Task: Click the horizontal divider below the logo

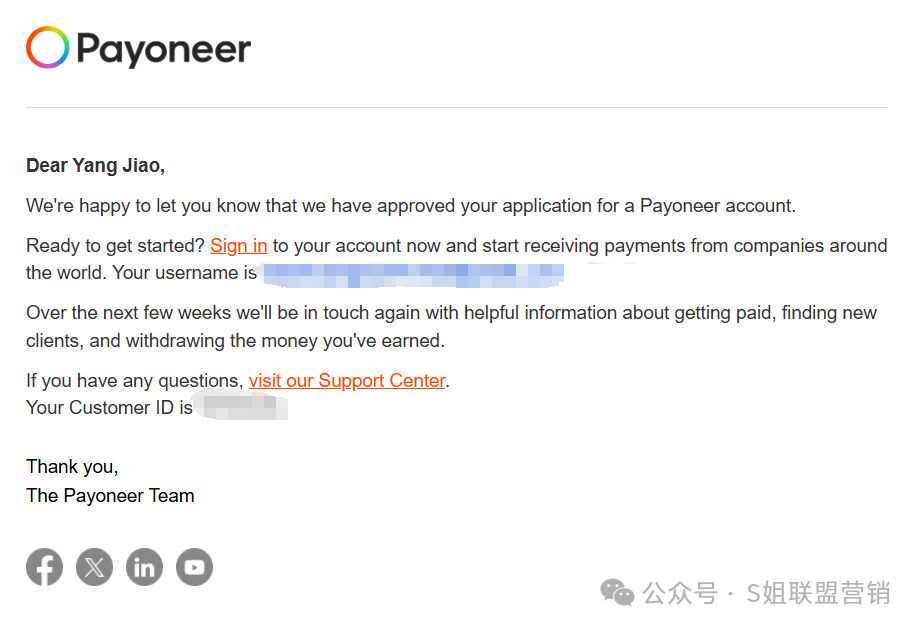Action: pos(456,107)
